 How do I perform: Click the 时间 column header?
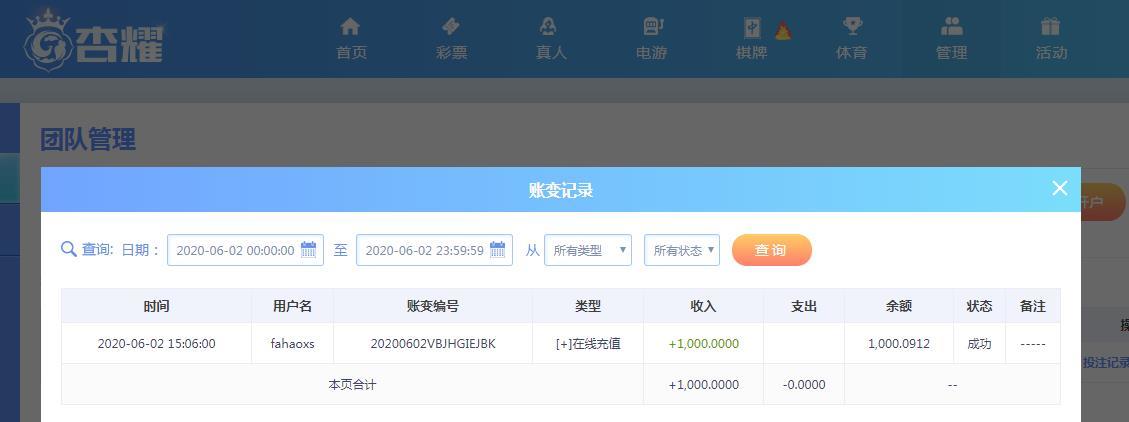point(156,306)
